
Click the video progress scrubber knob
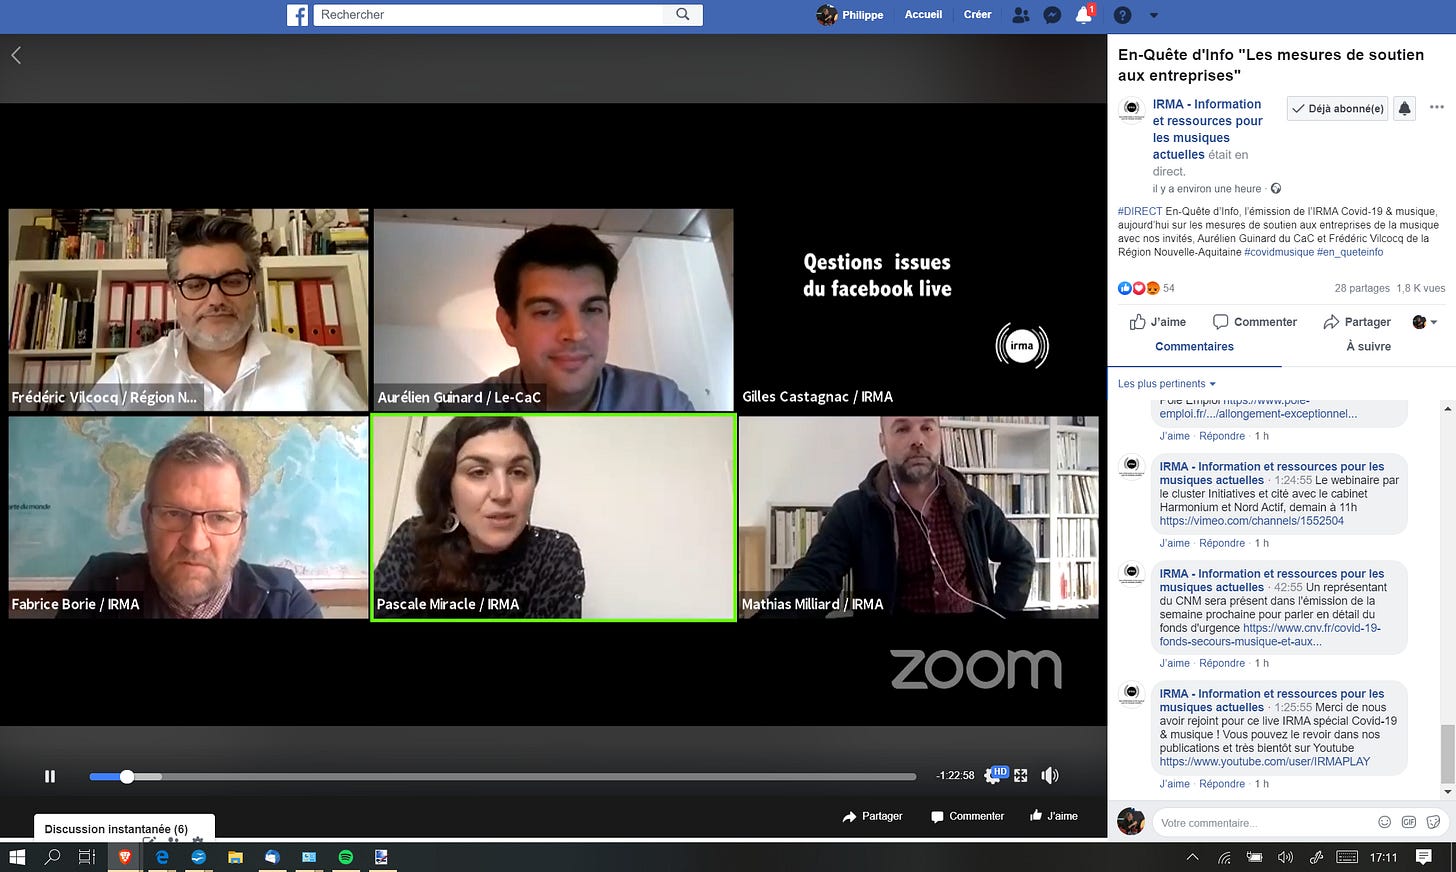127,776
